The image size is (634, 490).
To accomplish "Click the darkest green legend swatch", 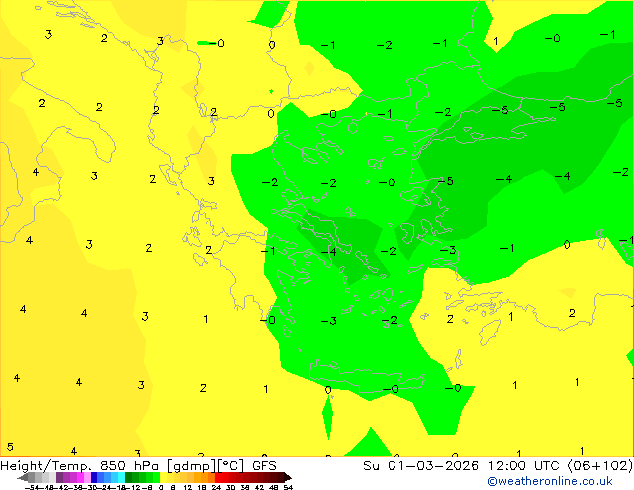I will [128, 477].
